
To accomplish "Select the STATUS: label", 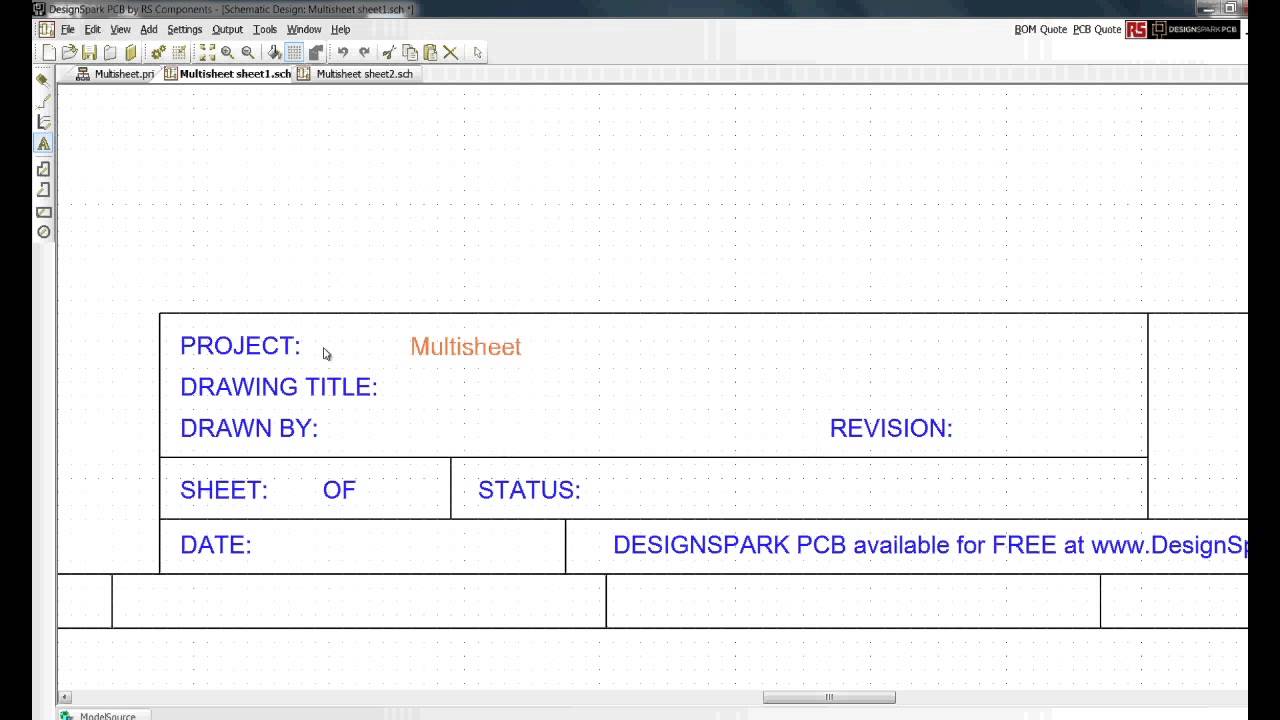I will [529, 490].
